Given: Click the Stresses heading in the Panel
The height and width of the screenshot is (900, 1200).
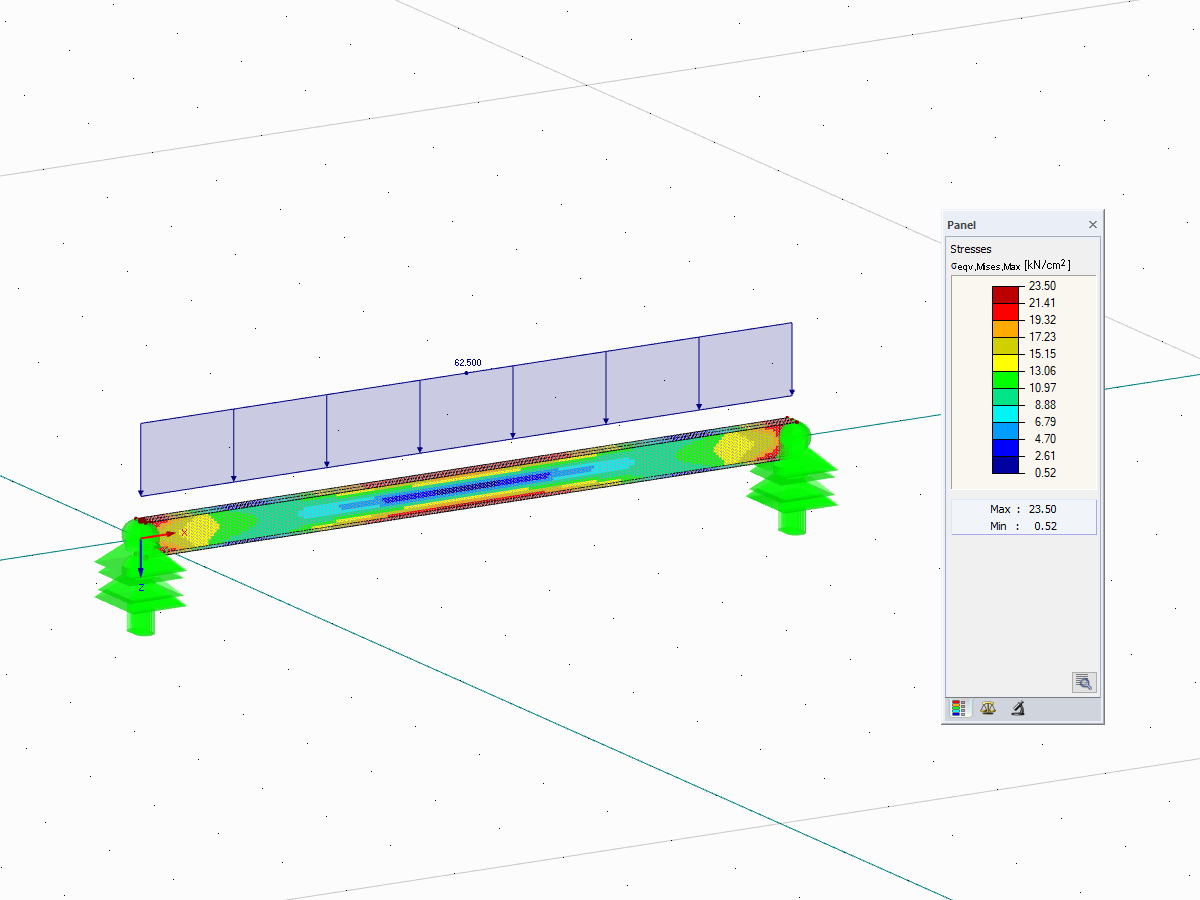Looking at the screenshot, I should (971, 249).
